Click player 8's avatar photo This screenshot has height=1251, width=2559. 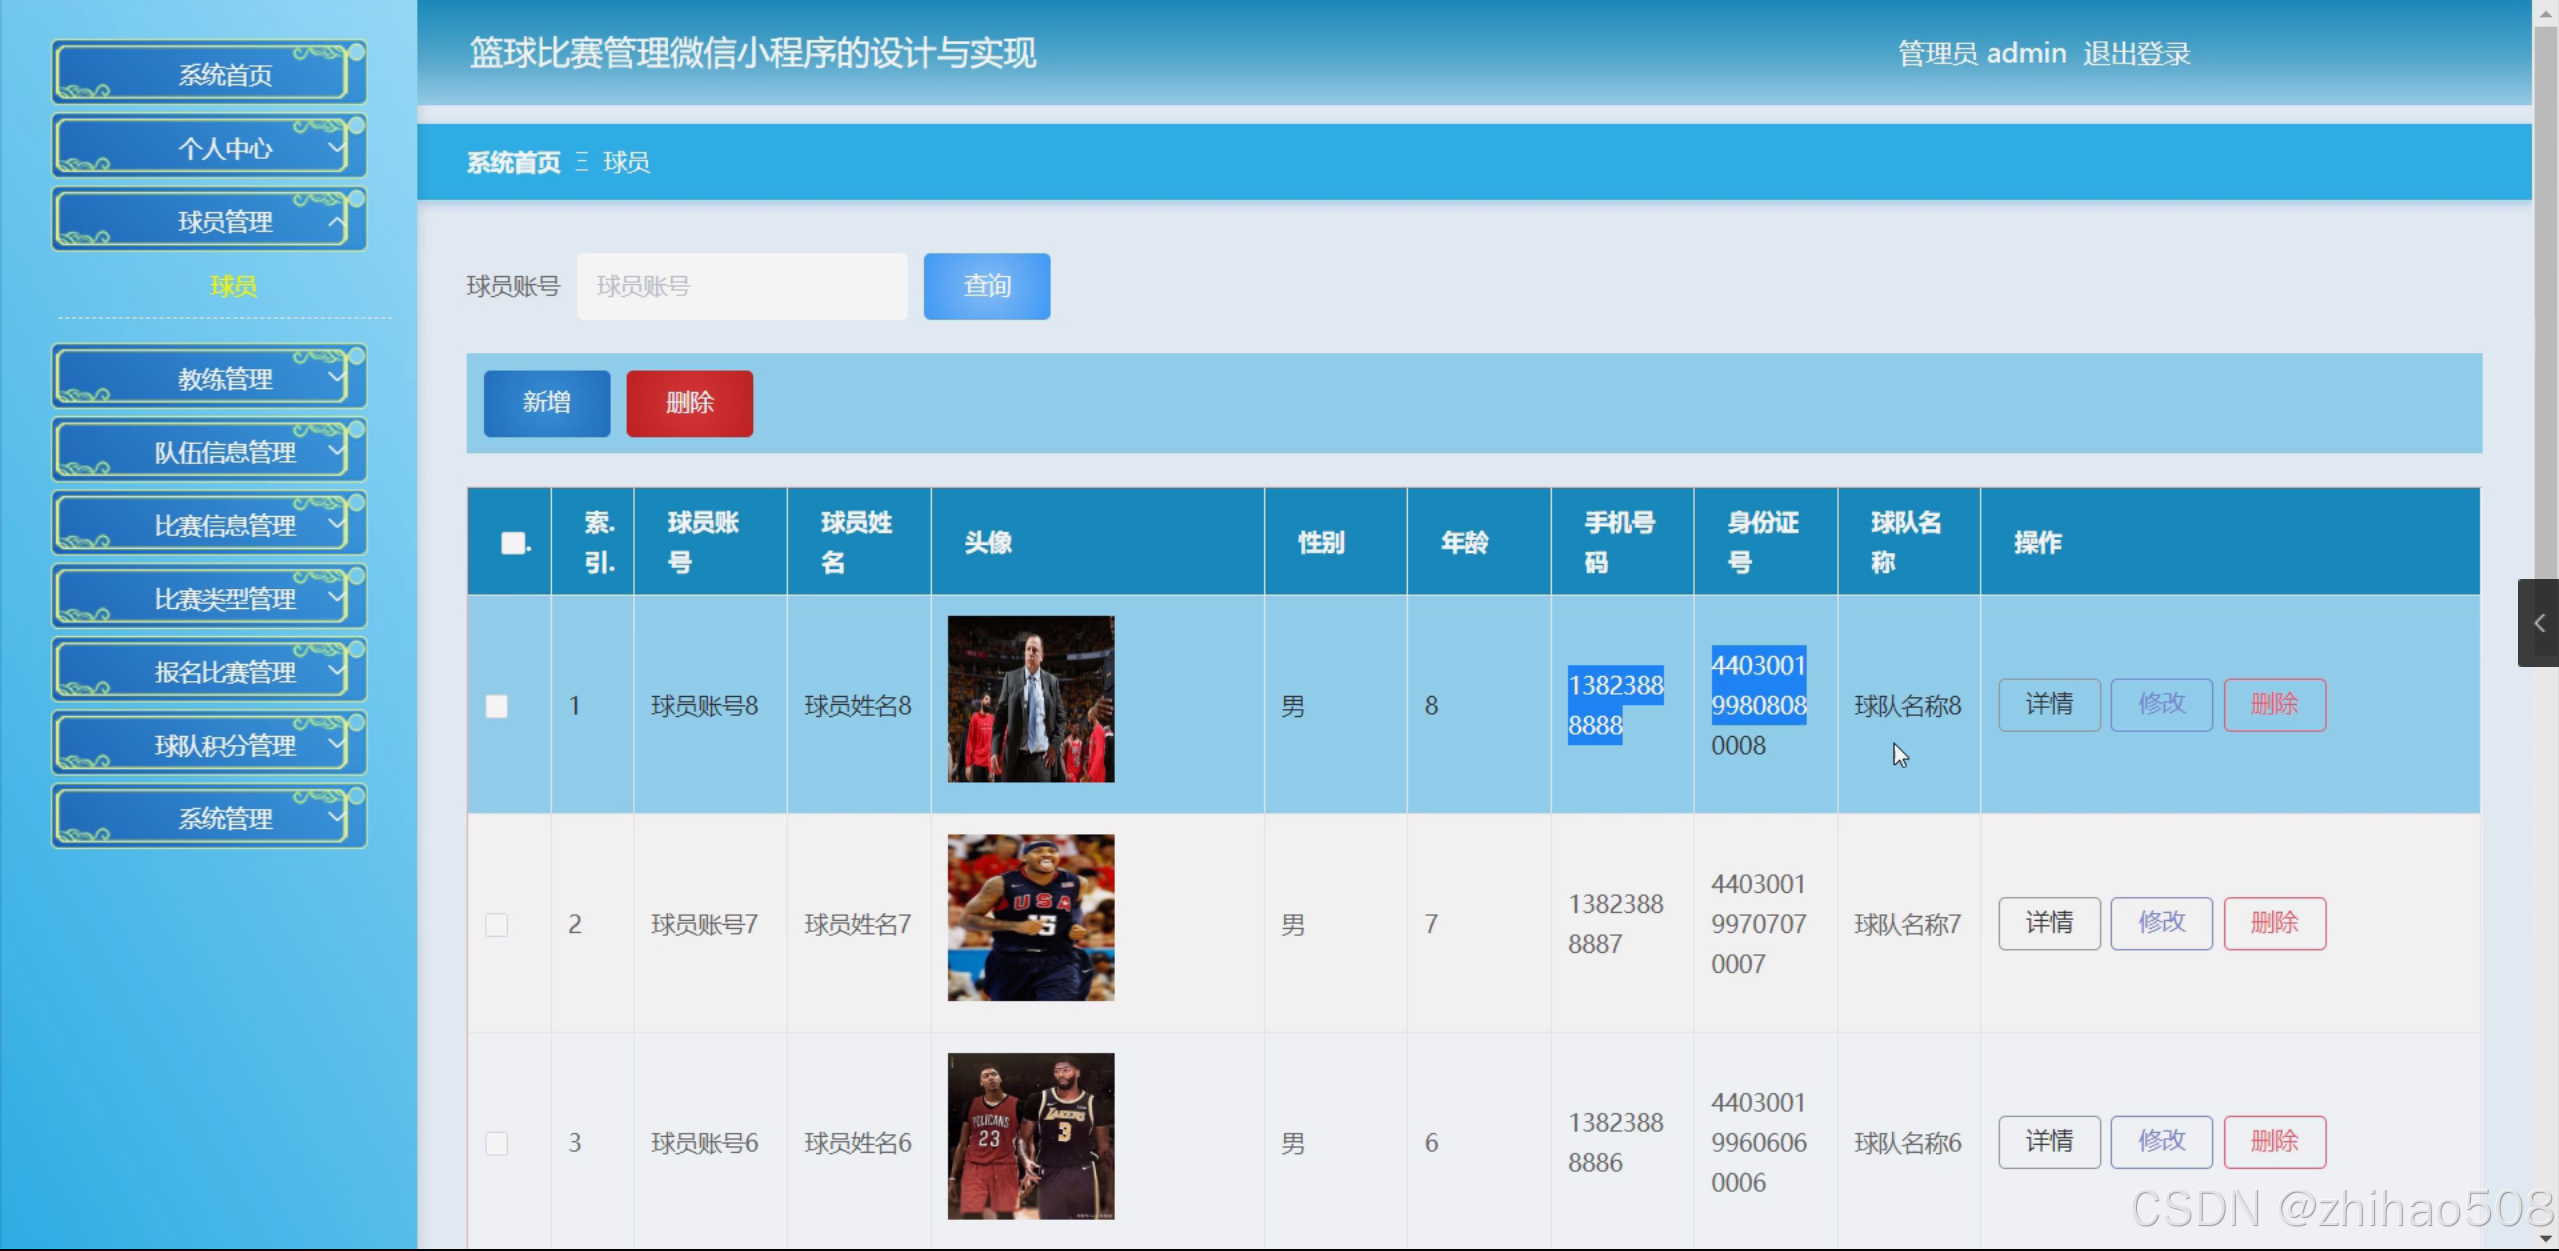(1030, 698)
